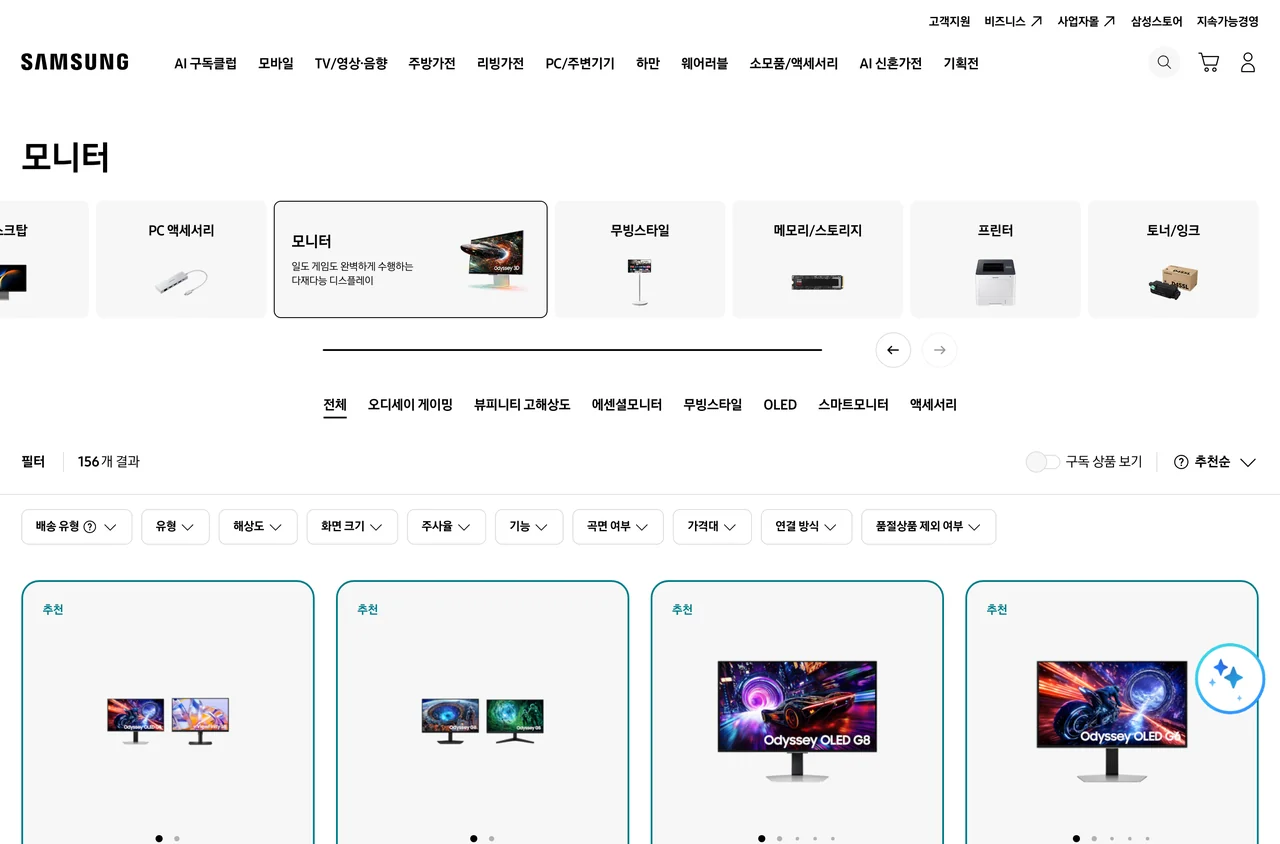Open the dual Odyssey OLED monitors product image
The height and width of the screenshot is (844, 1280).
click(168, 721)
